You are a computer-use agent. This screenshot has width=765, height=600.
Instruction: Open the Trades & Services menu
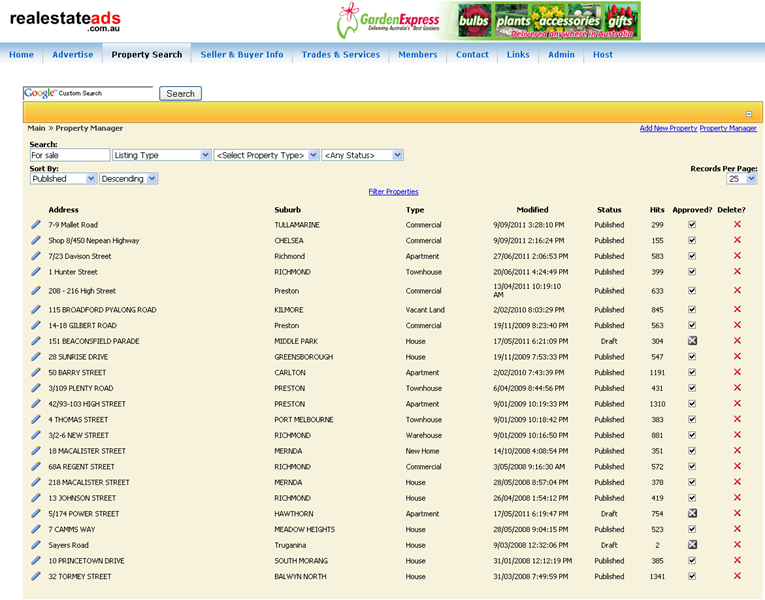341,55
